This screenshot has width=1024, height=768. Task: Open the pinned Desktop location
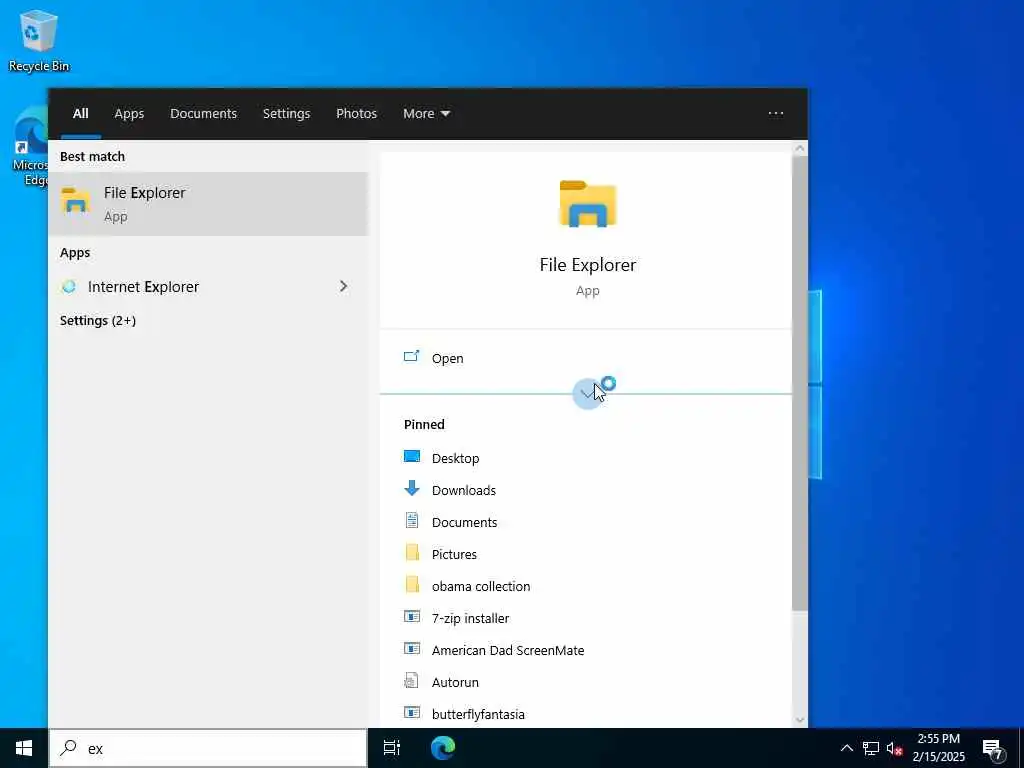coord(455,458)
